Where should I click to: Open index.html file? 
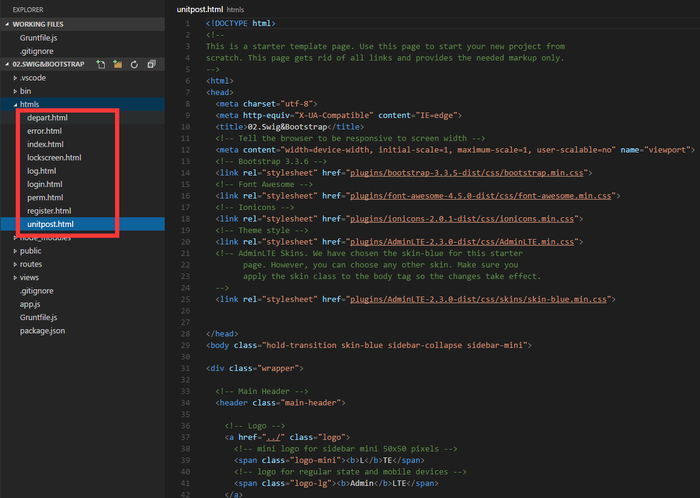(45, 144)
